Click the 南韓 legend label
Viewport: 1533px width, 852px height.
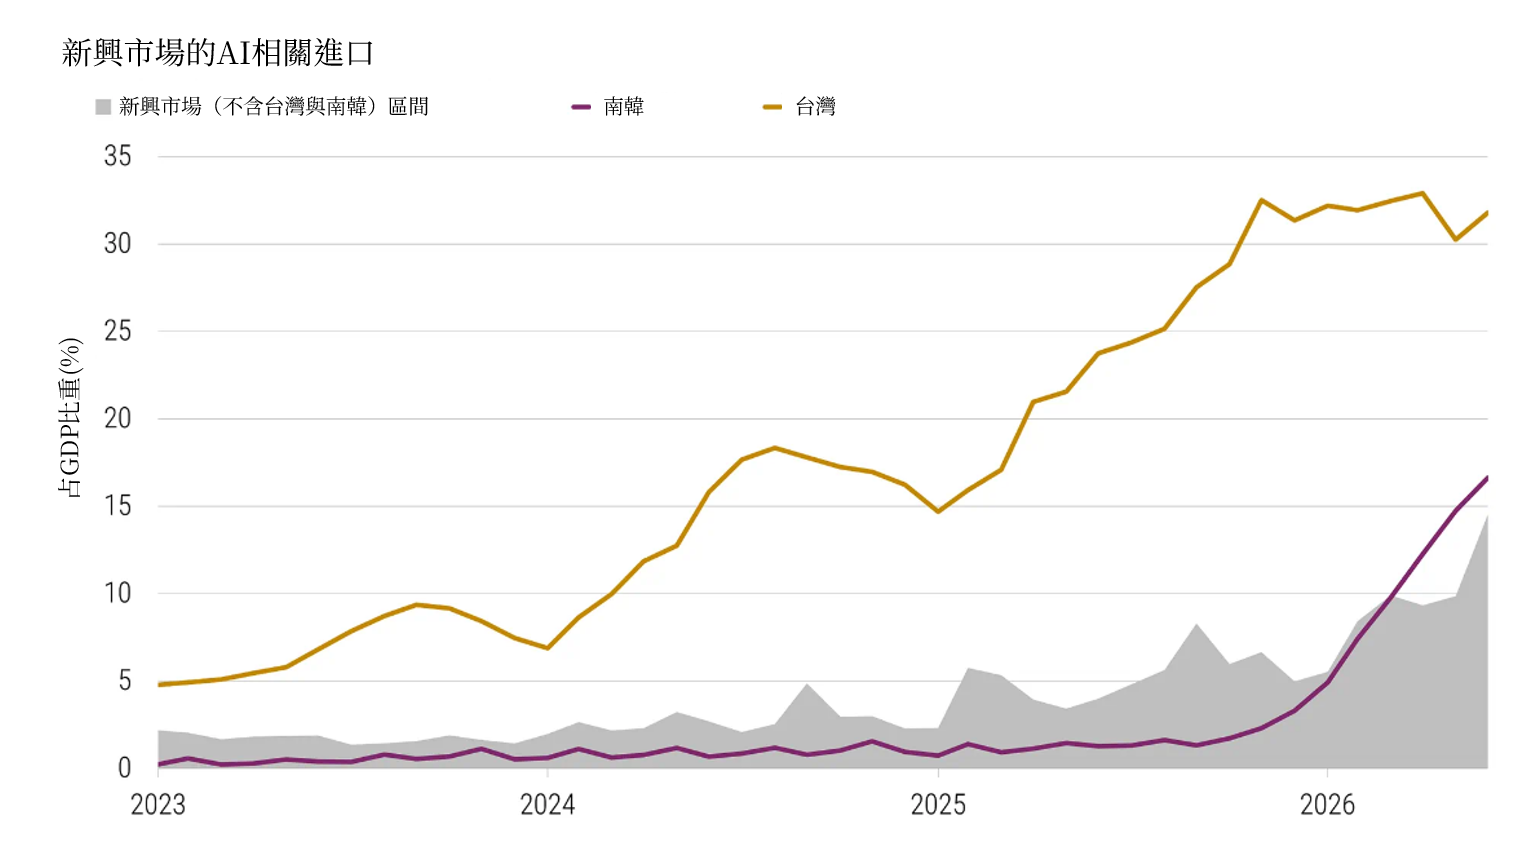coord(624,107)
